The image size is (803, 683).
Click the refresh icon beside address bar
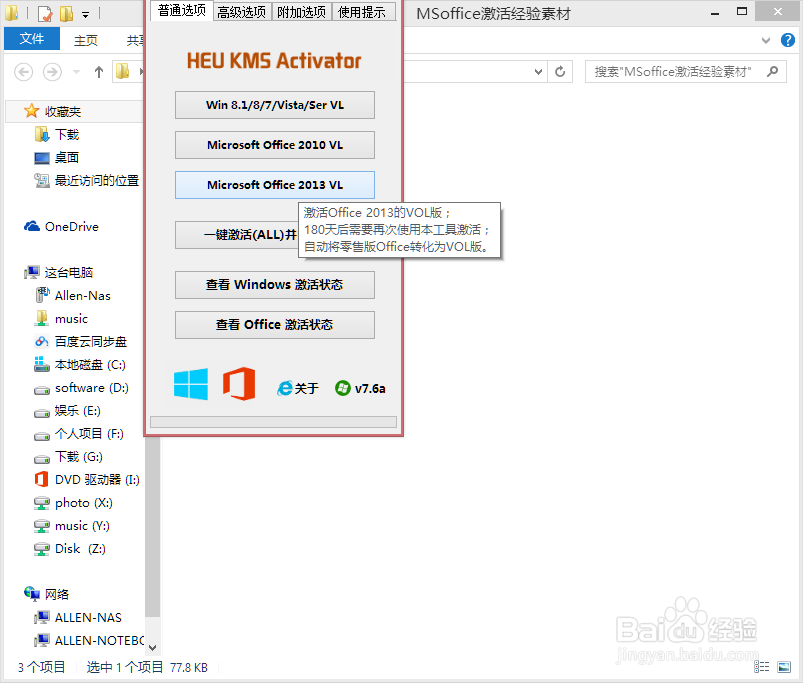[x=560, y=72]
